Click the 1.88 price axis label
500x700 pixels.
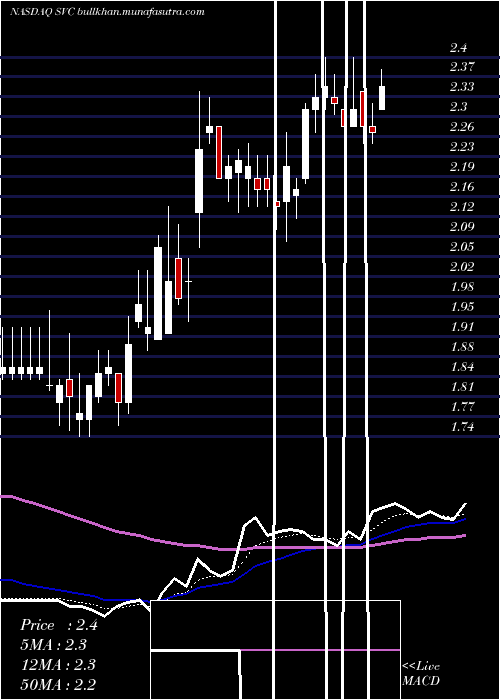[462, 347]
